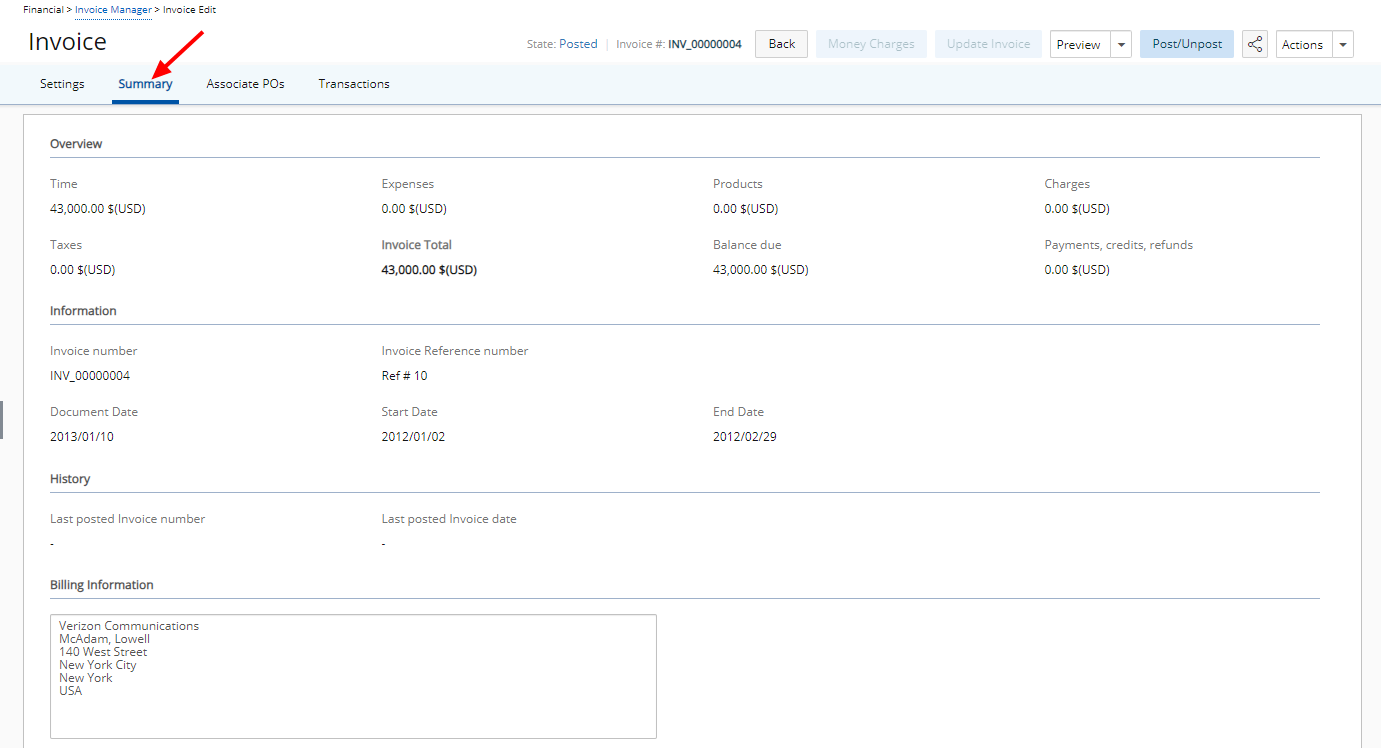The image size is (1381, 748).
Task: Click the Information section heading
Action: 83,311
